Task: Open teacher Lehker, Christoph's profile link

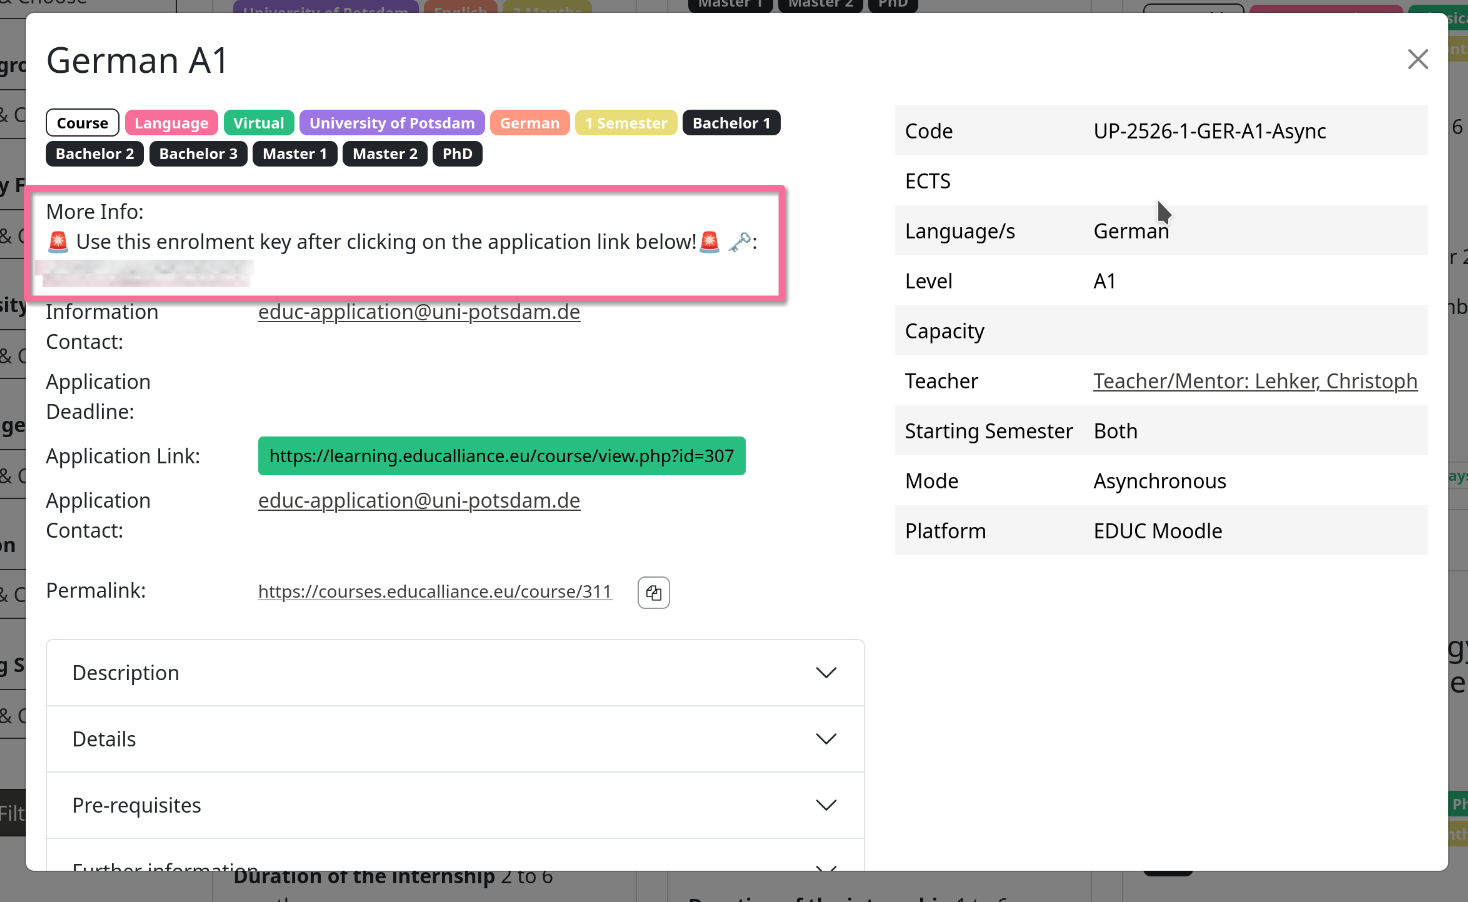Action: [1255, 381]
